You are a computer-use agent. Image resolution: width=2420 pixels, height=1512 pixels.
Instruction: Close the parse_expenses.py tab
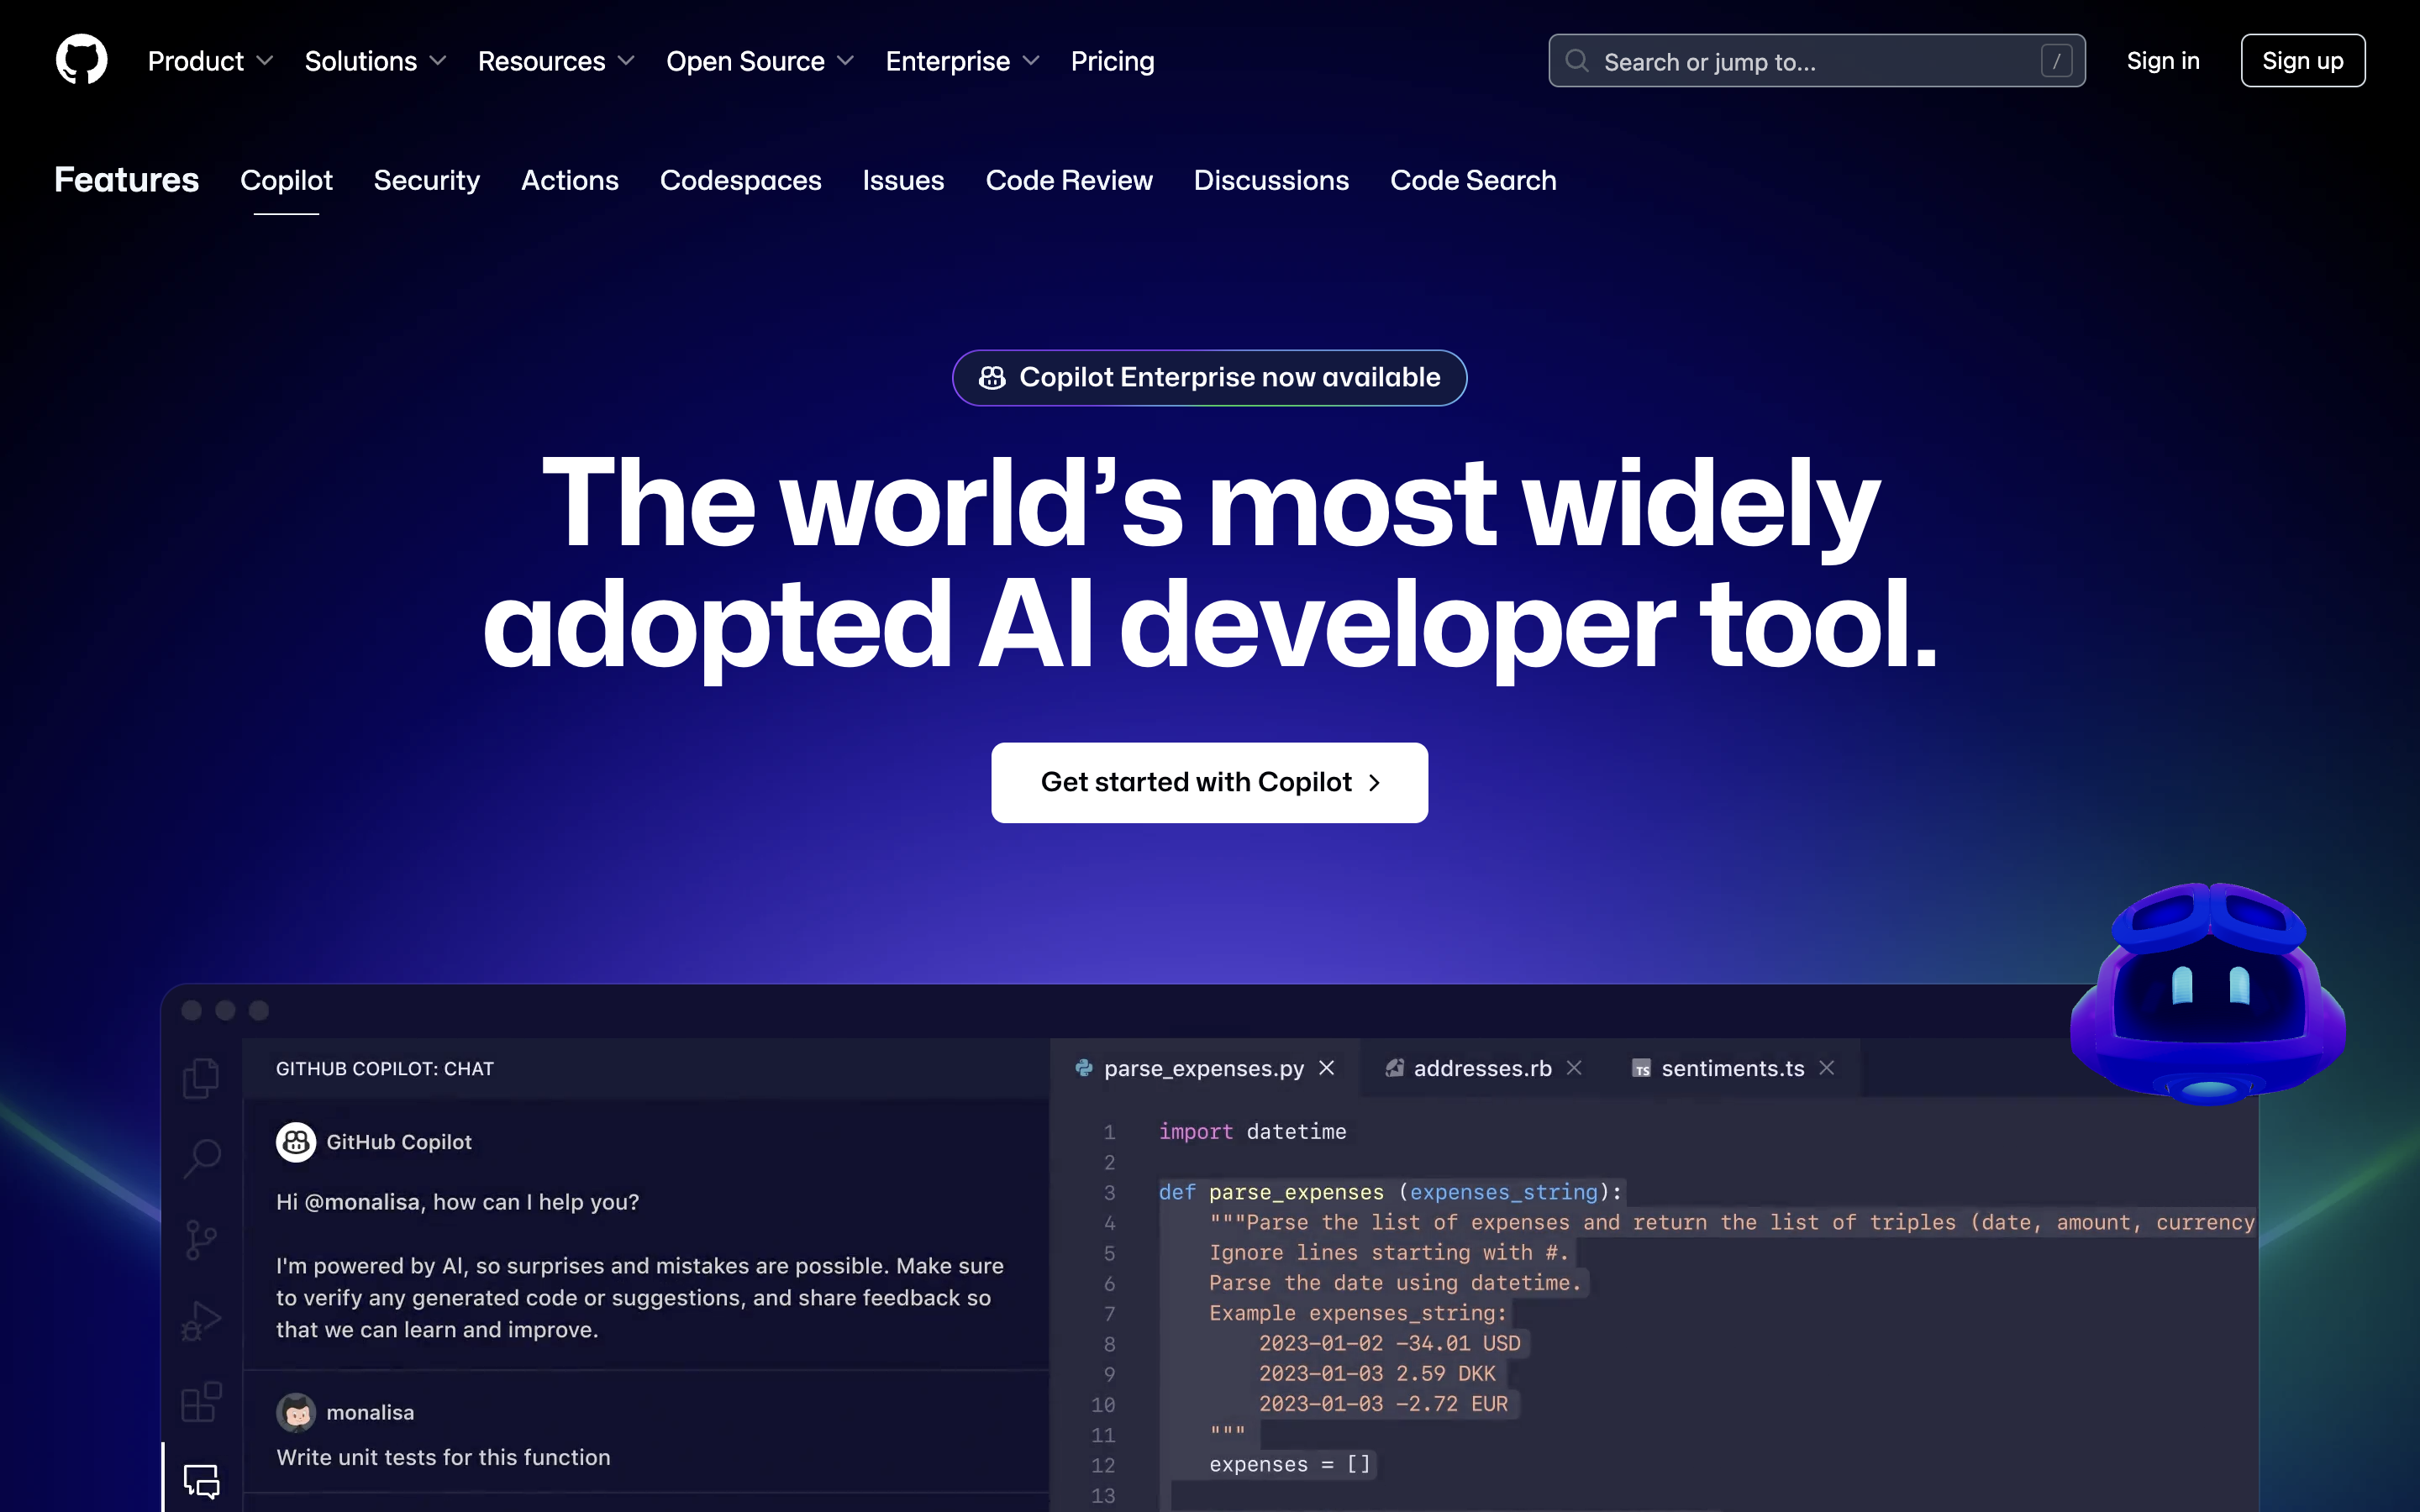[1327, 1068]
